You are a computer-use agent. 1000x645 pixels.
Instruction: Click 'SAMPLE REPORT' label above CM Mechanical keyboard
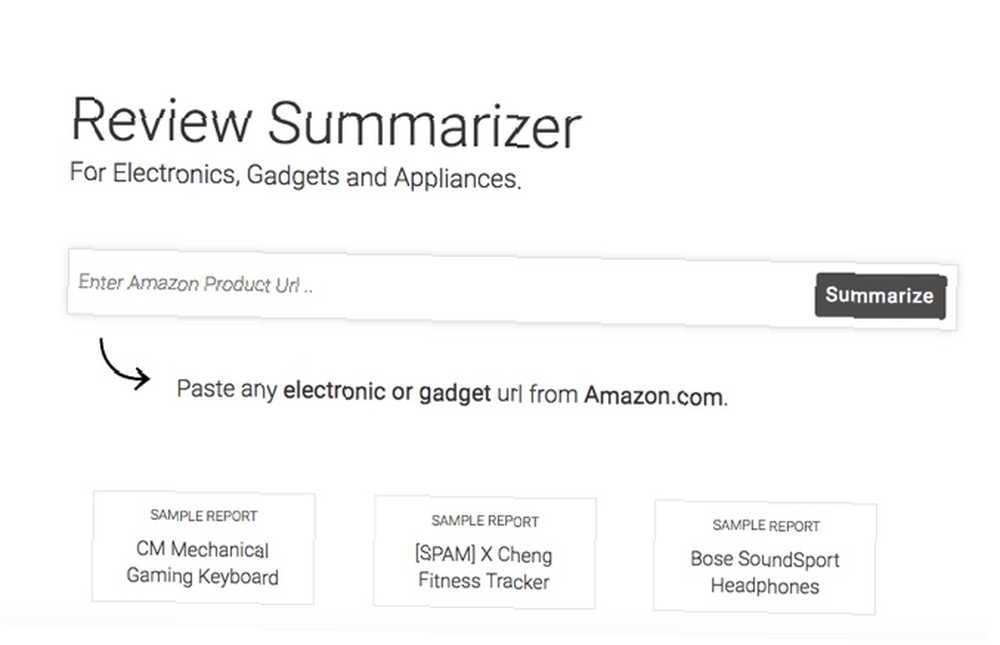pos(203,515)
